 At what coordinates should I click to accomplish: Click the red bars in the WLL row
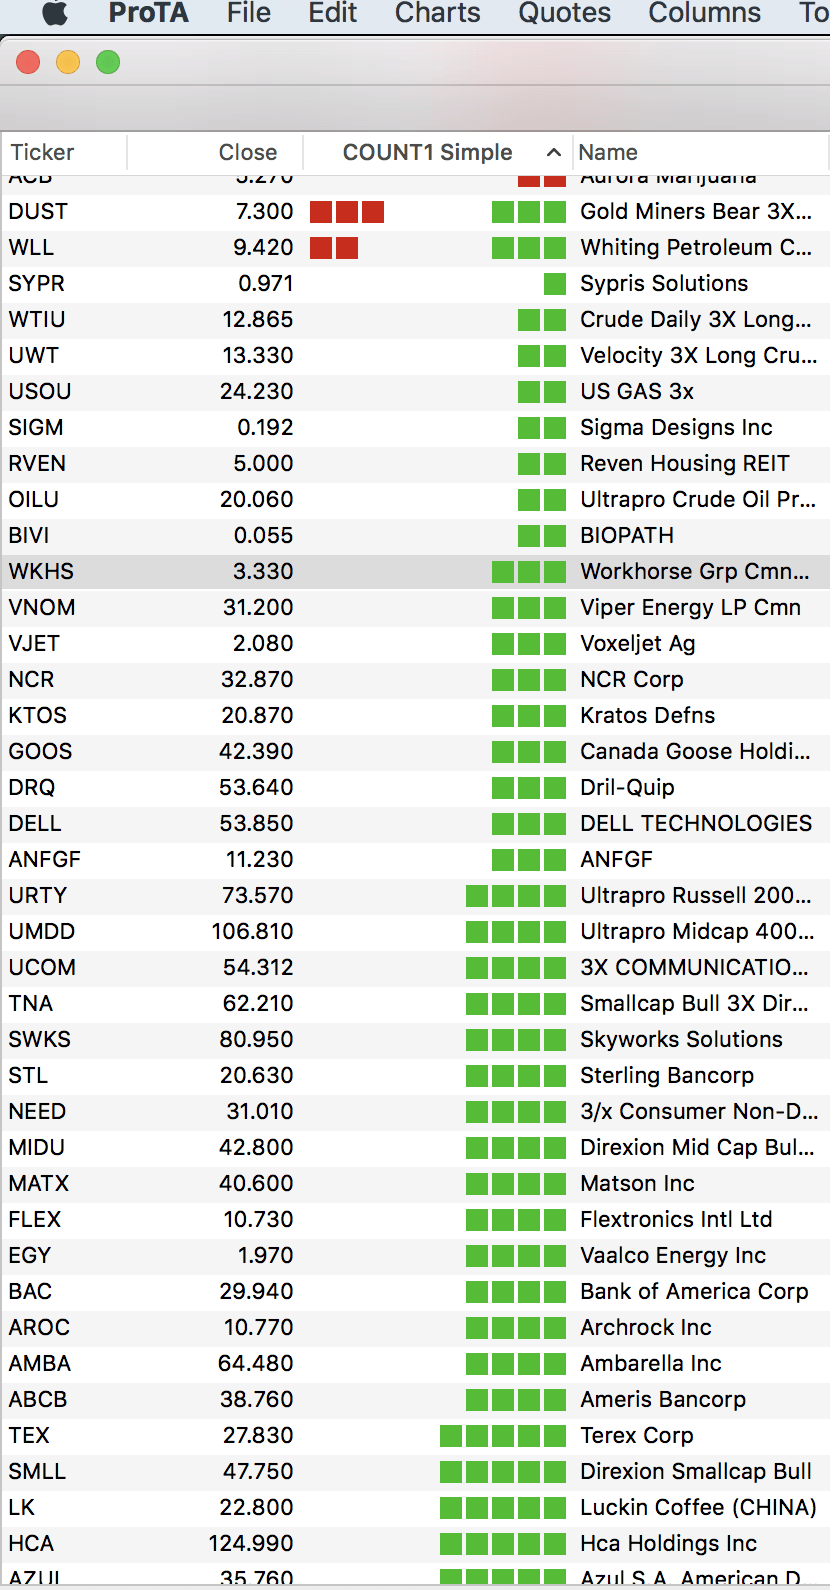coord(334,248)
